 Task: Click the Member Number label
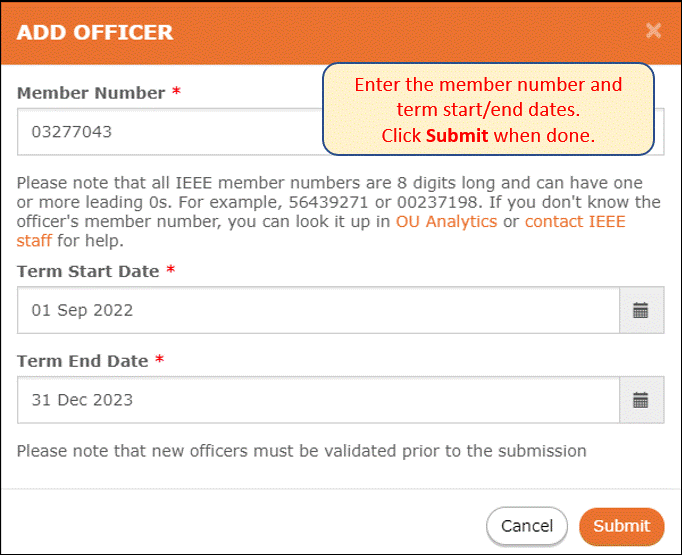(x=91, y=93)
